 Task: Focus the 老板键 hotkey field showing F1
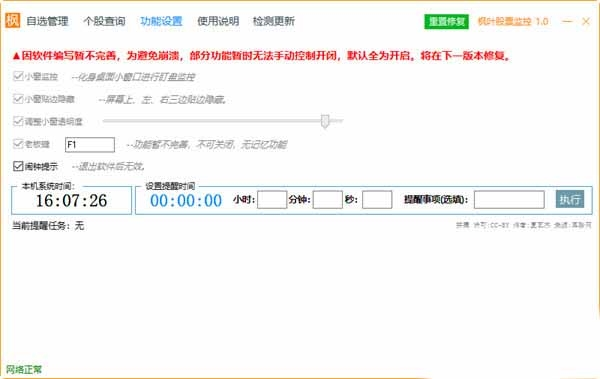point(90,145)
